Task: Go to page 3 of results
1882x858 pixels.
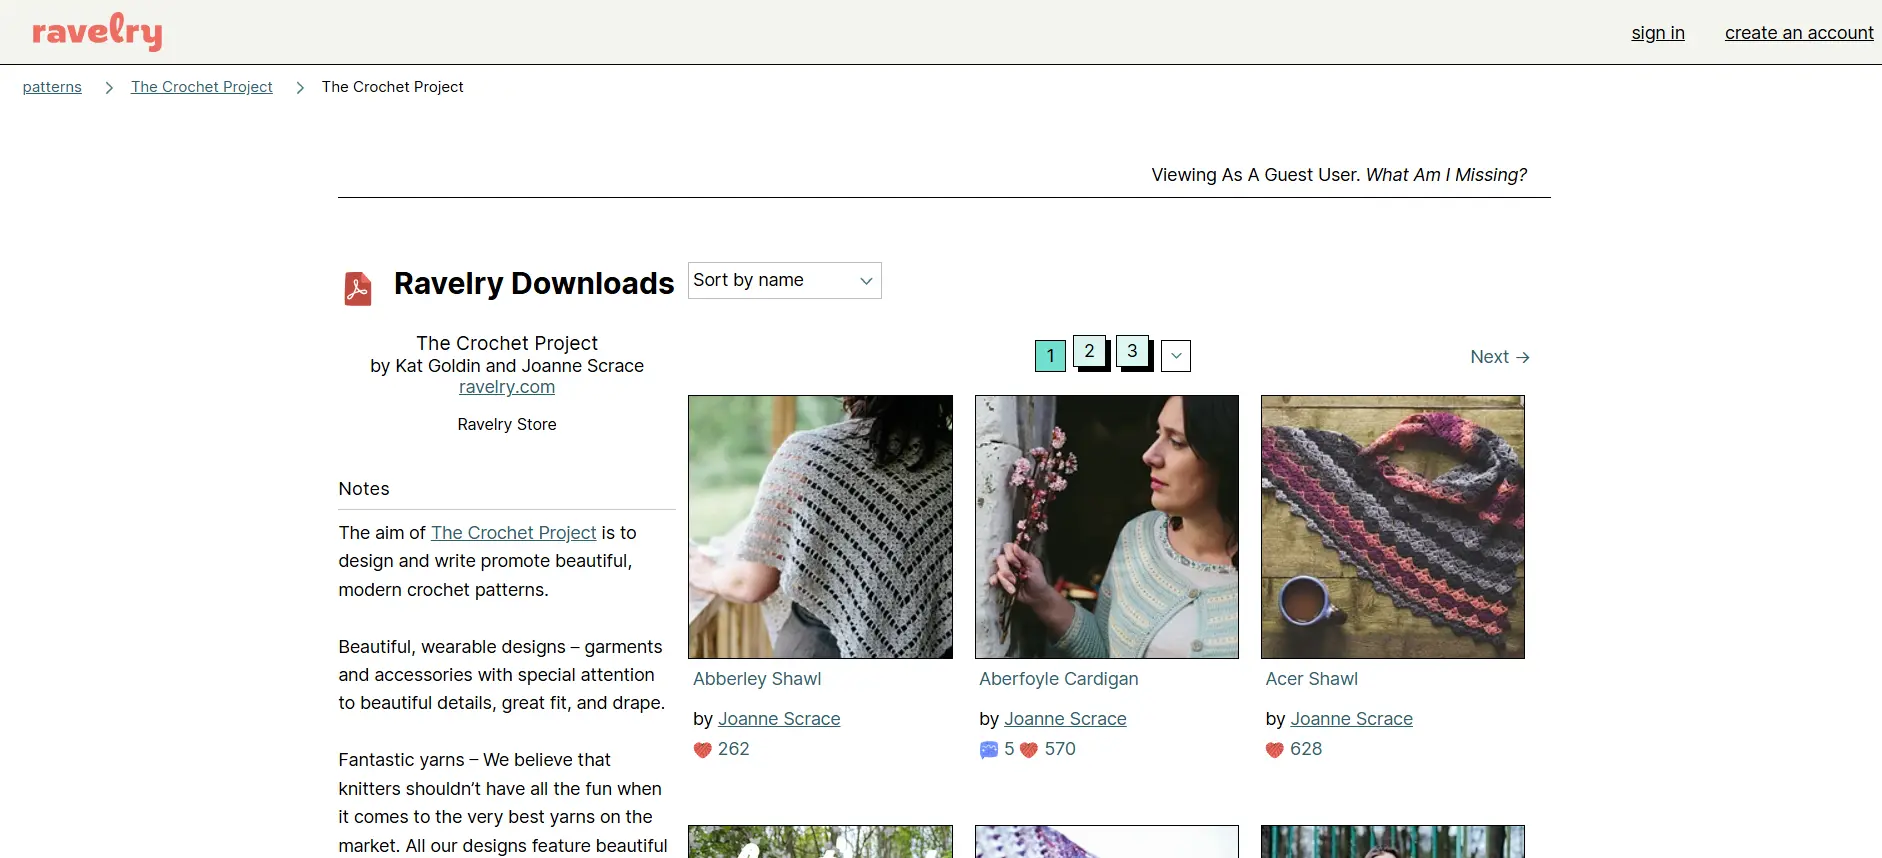Action: pyautogui.click(x=1132, y=351)
